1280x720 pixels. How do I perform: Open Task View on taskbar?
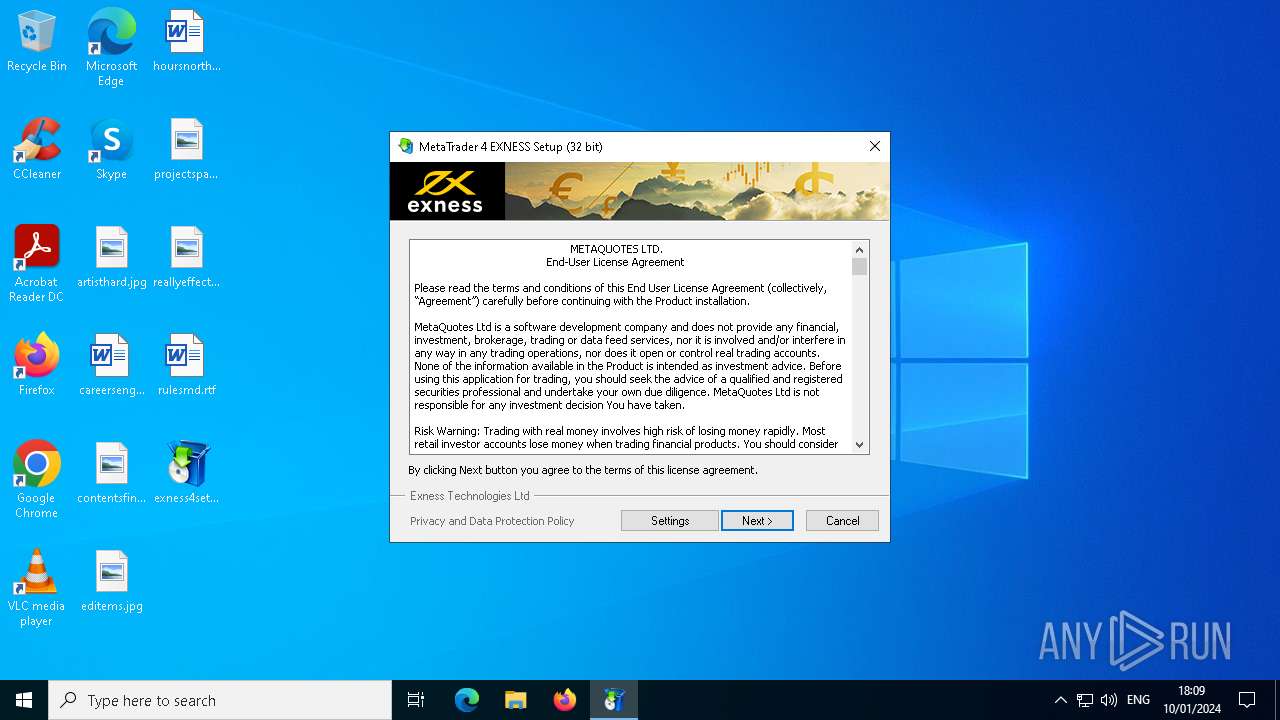(416, 700)
